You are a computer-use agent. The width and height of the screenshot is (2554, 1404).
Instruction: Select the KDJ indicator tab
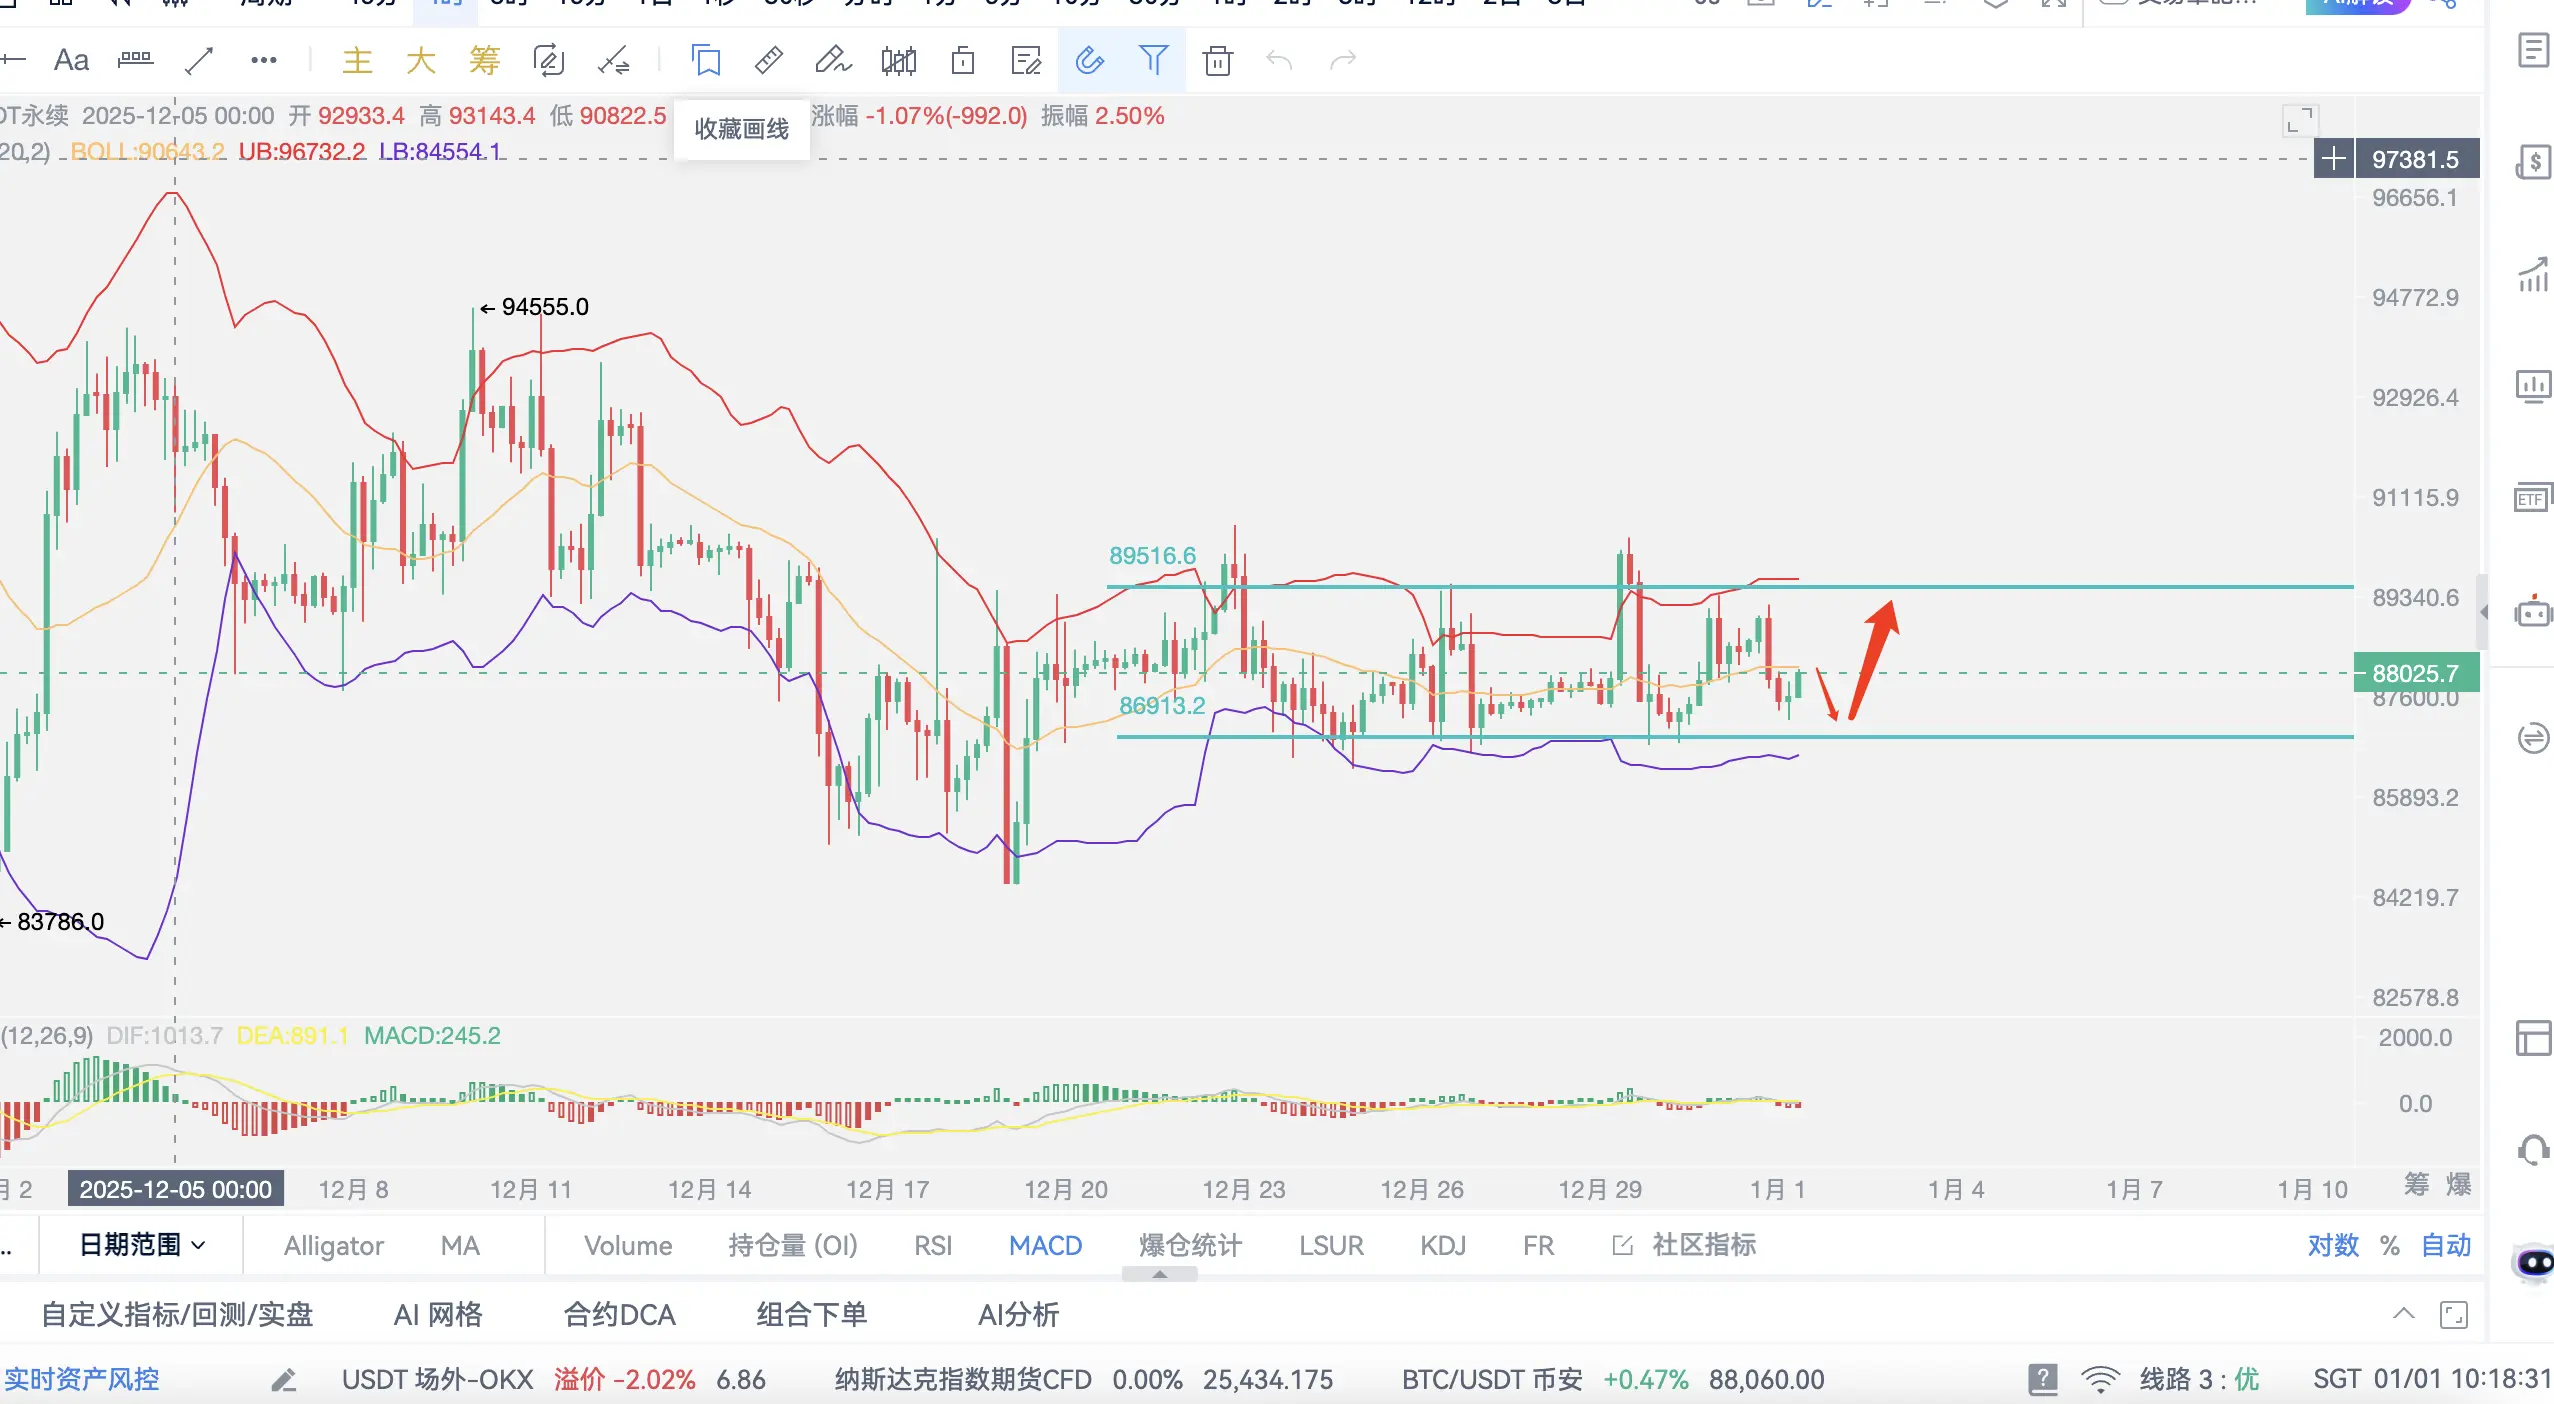pos(1442,1245)
